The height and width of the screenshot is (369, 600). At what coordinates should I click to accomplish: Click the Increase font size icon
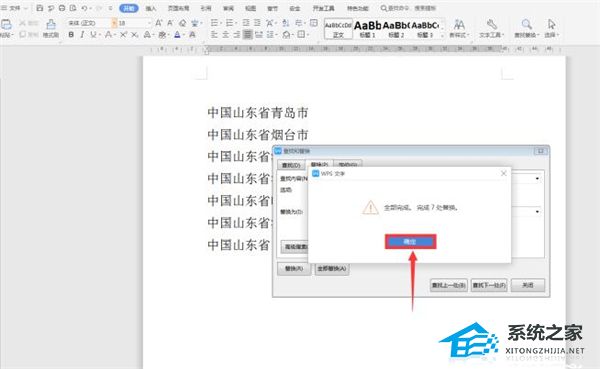[158, 23]
